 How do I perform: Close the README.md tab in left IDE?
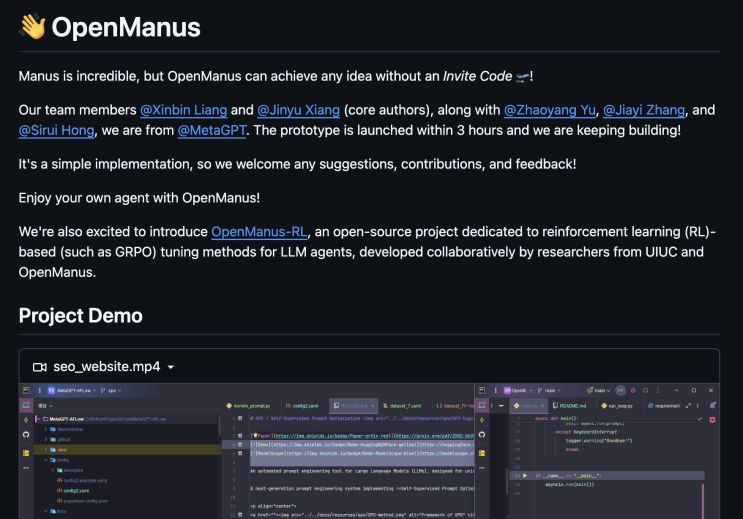pyautogui.click(x=373, y=406)
